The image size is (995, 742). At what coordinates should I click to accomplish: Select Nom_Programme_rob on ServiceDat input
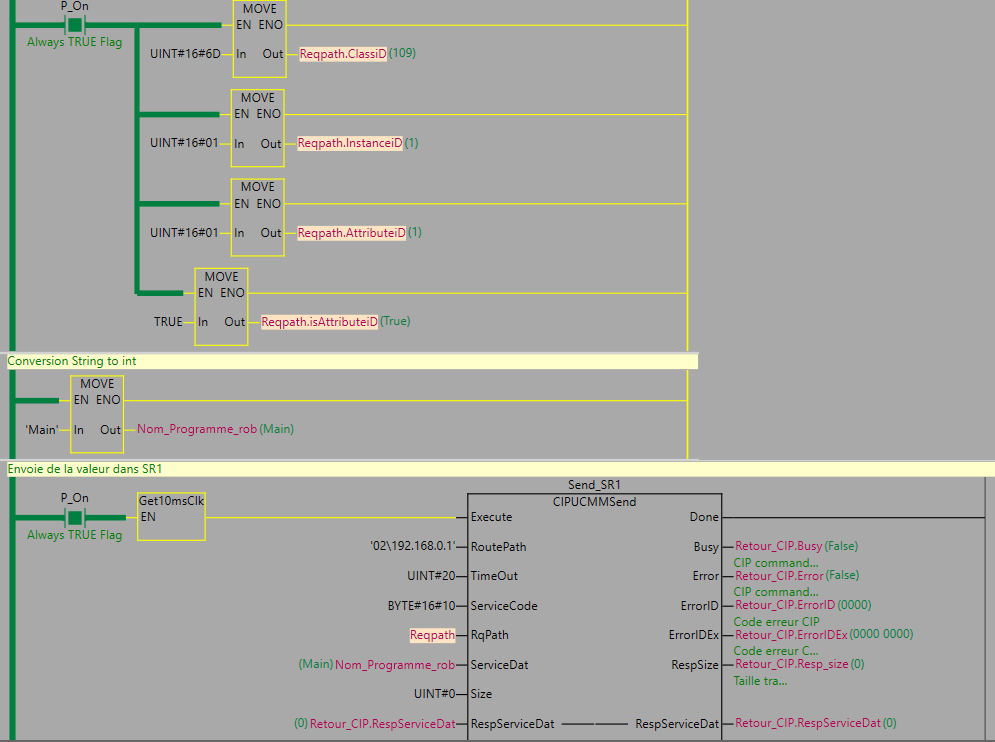[395, 665]
